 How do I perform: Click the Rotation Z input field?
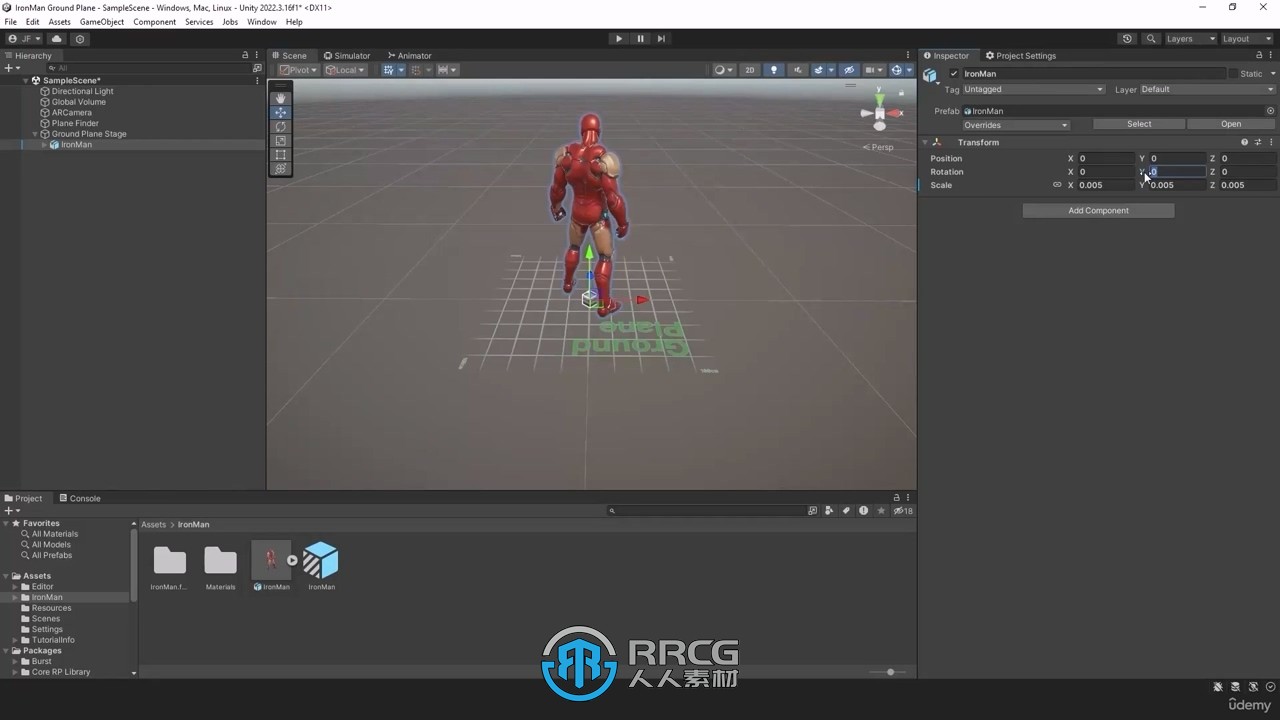point(1247,172)
